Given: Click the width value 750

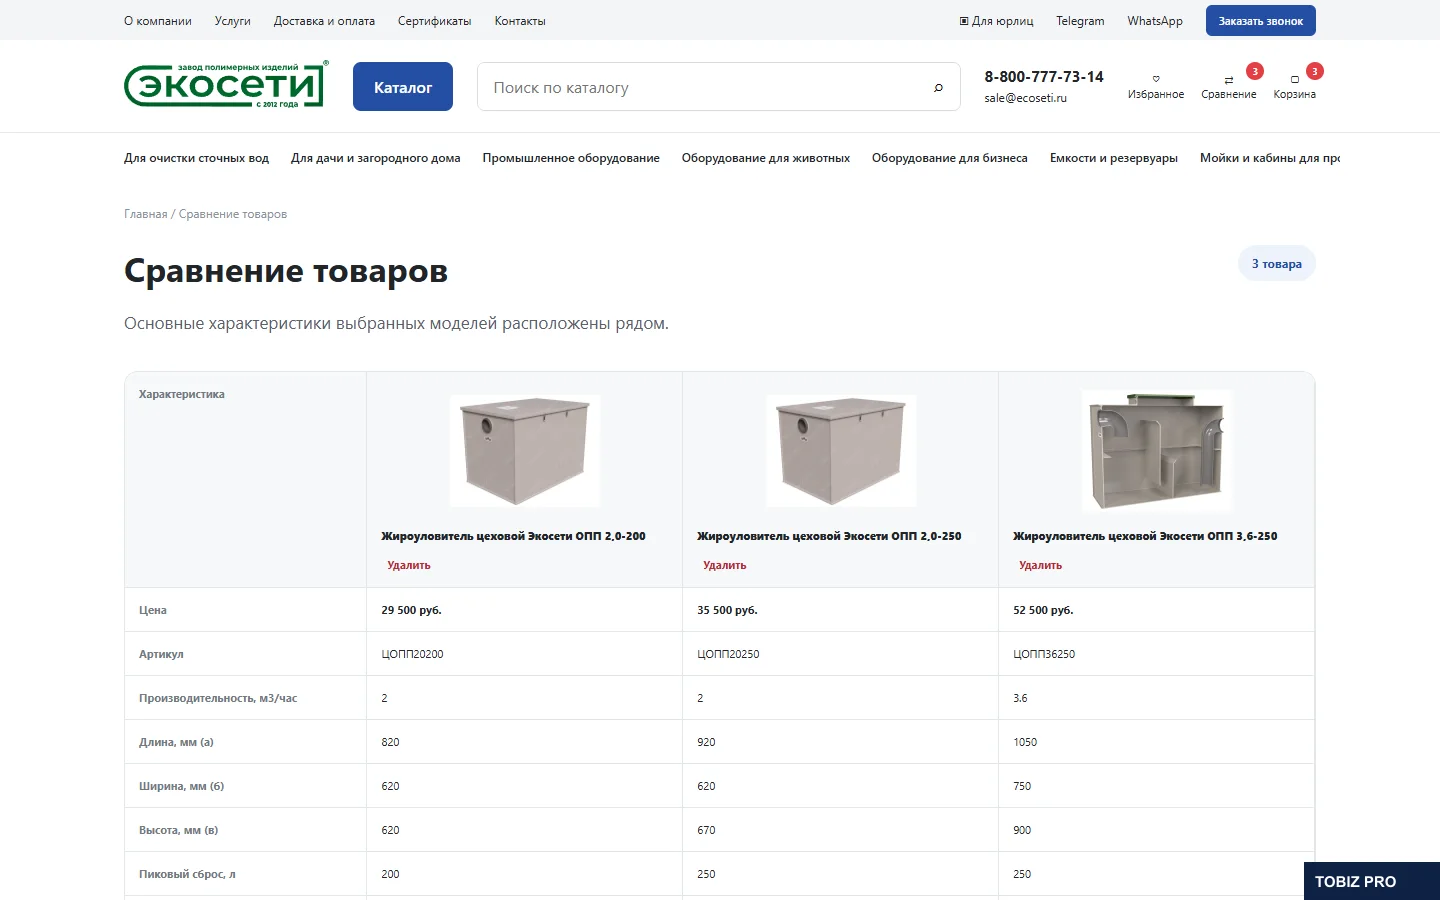Looking at the screenshot, I should pyautogui.click(x=1022, y=786).
